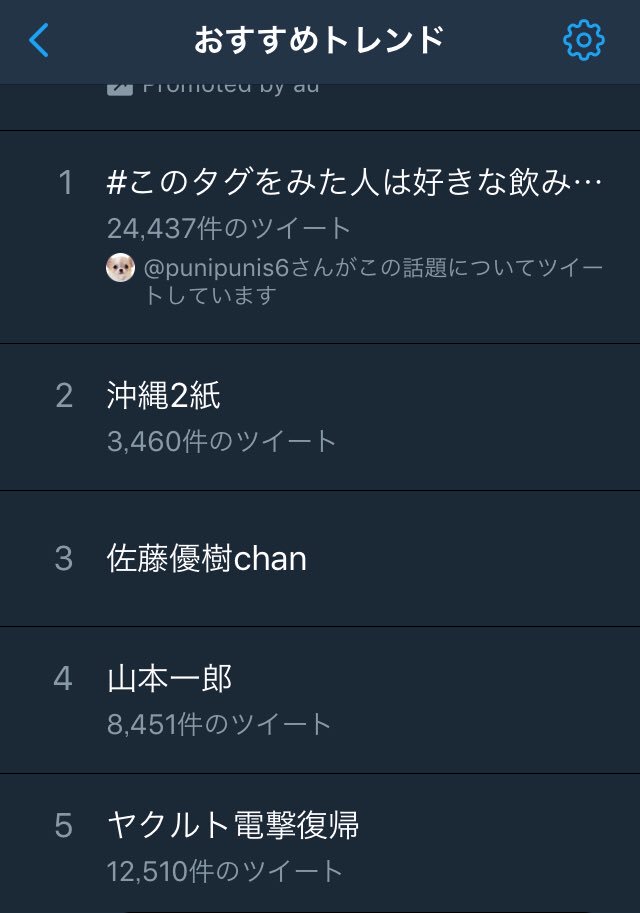Tap the rank number 1
The image size is (640, 913).
tap(65, 183)
